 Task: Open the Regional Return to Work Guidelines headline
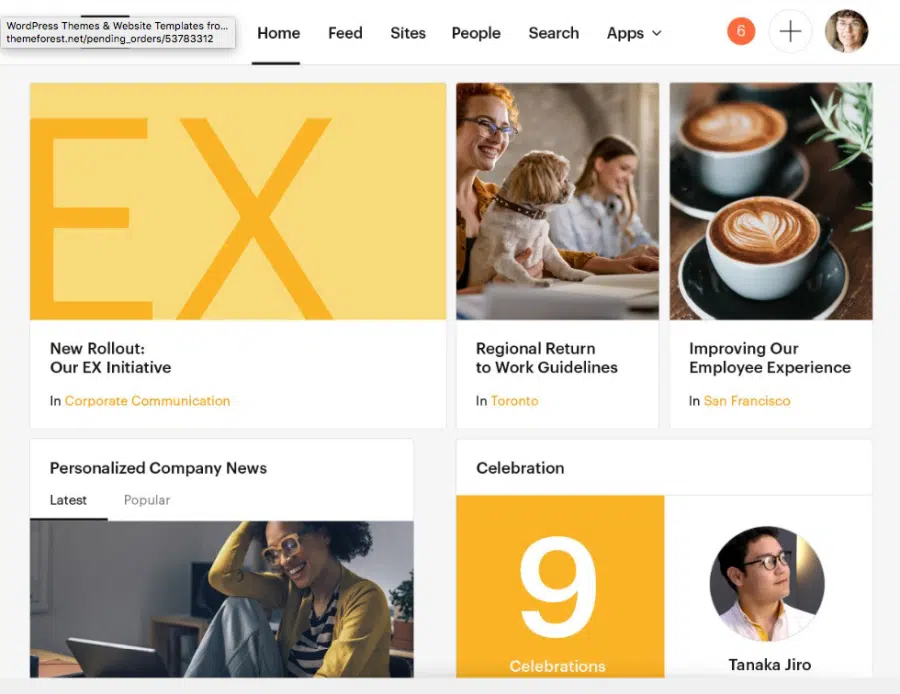(546, 358)
